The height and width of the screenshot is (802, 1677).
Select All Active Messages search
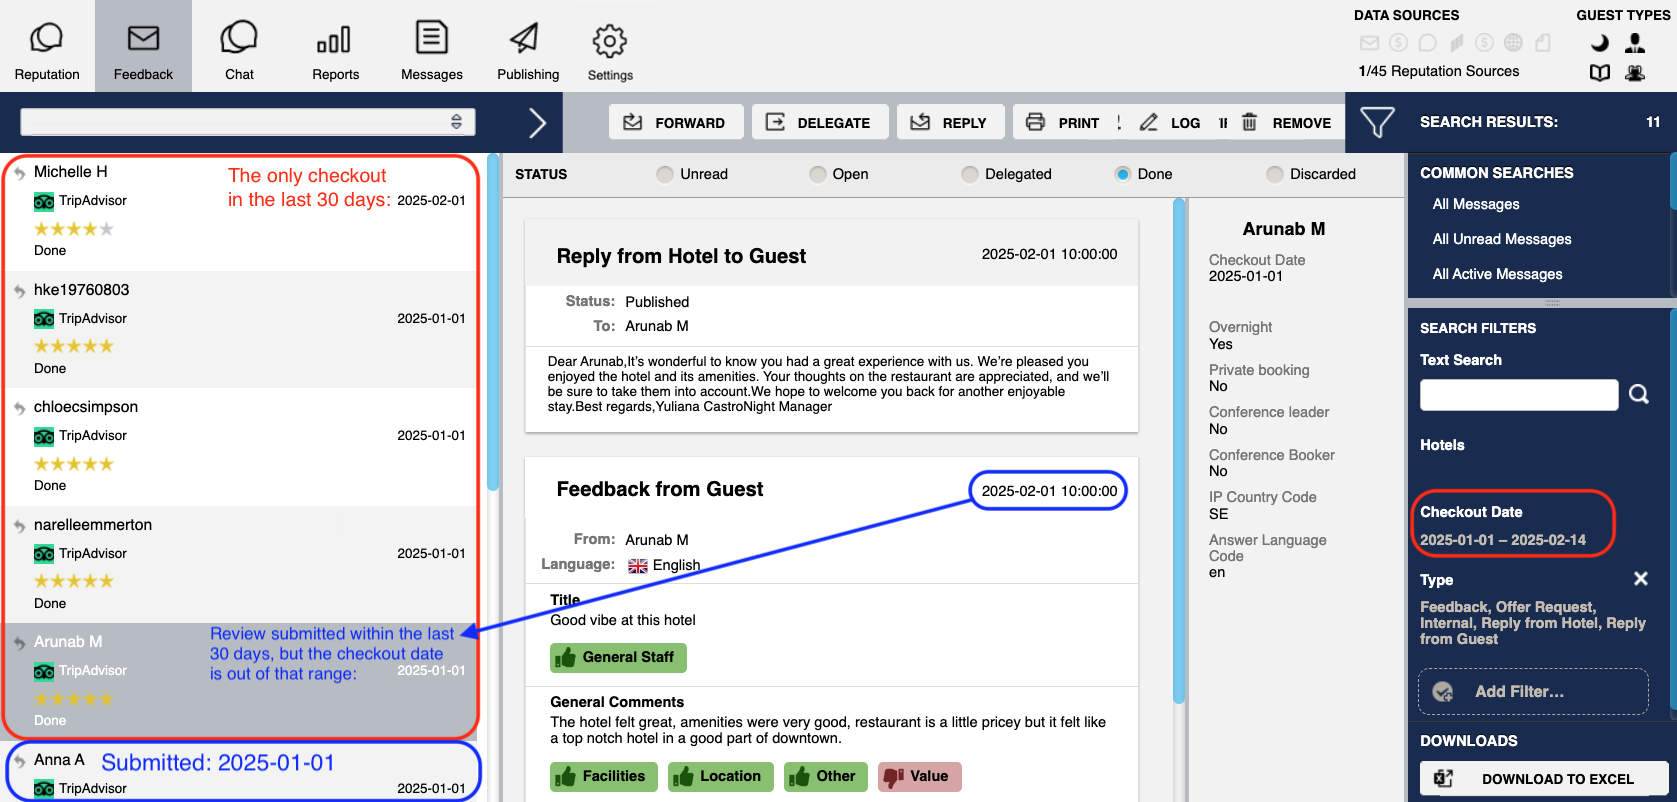1497,274
